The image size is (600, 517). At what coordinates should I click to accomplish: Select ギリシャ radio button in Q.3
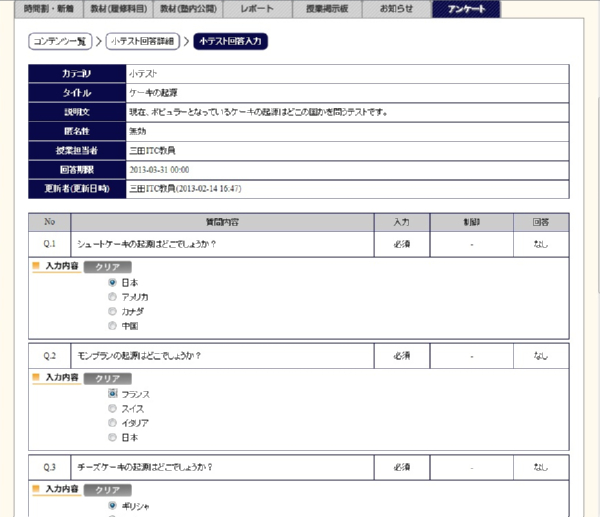pyautogui.click(x=112, y=506)
